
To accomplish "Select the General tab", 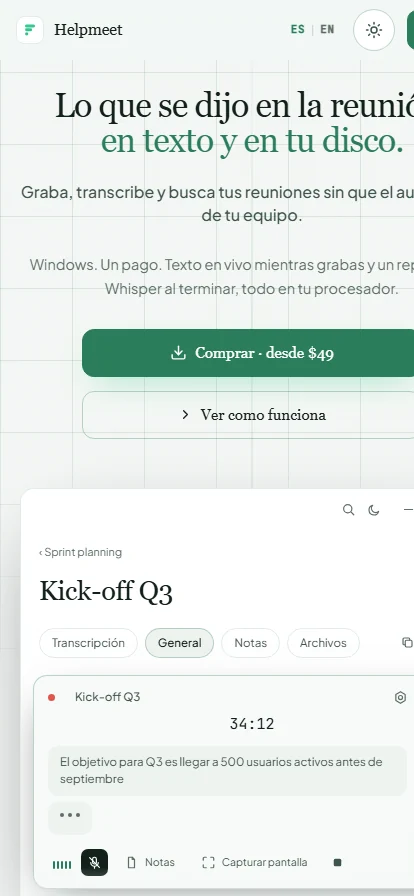I will pyautogui.click(x=180, y=643).
